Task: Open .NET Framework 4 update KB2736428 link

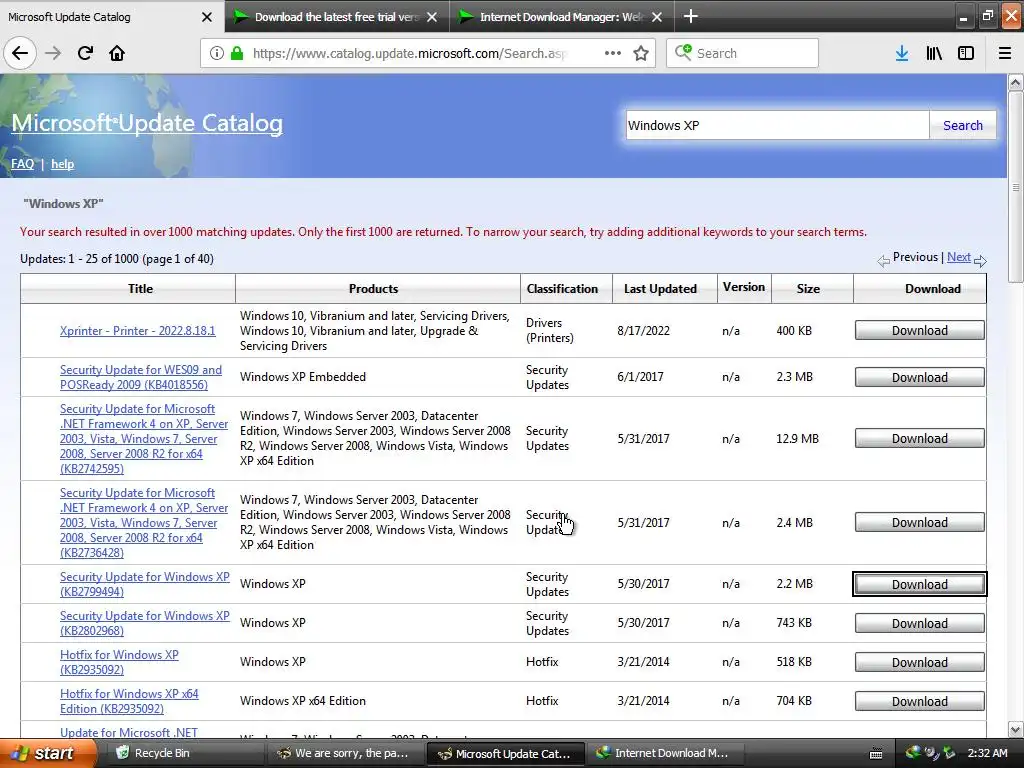Action: pyautogui.click(x=144, y=522)
